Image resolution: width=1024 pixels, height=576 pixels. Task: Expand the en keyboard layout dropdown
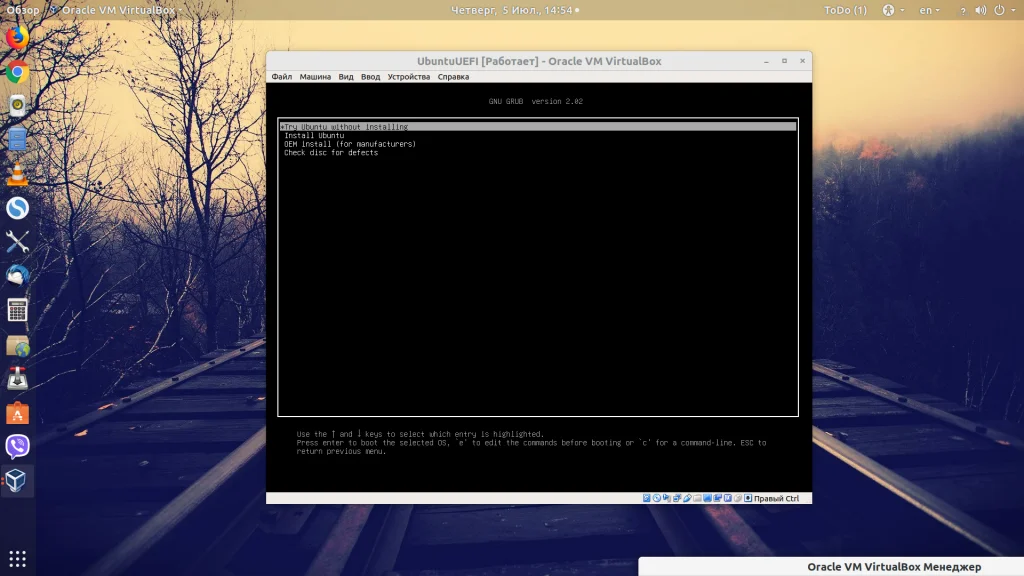click(x=929, y=10)
